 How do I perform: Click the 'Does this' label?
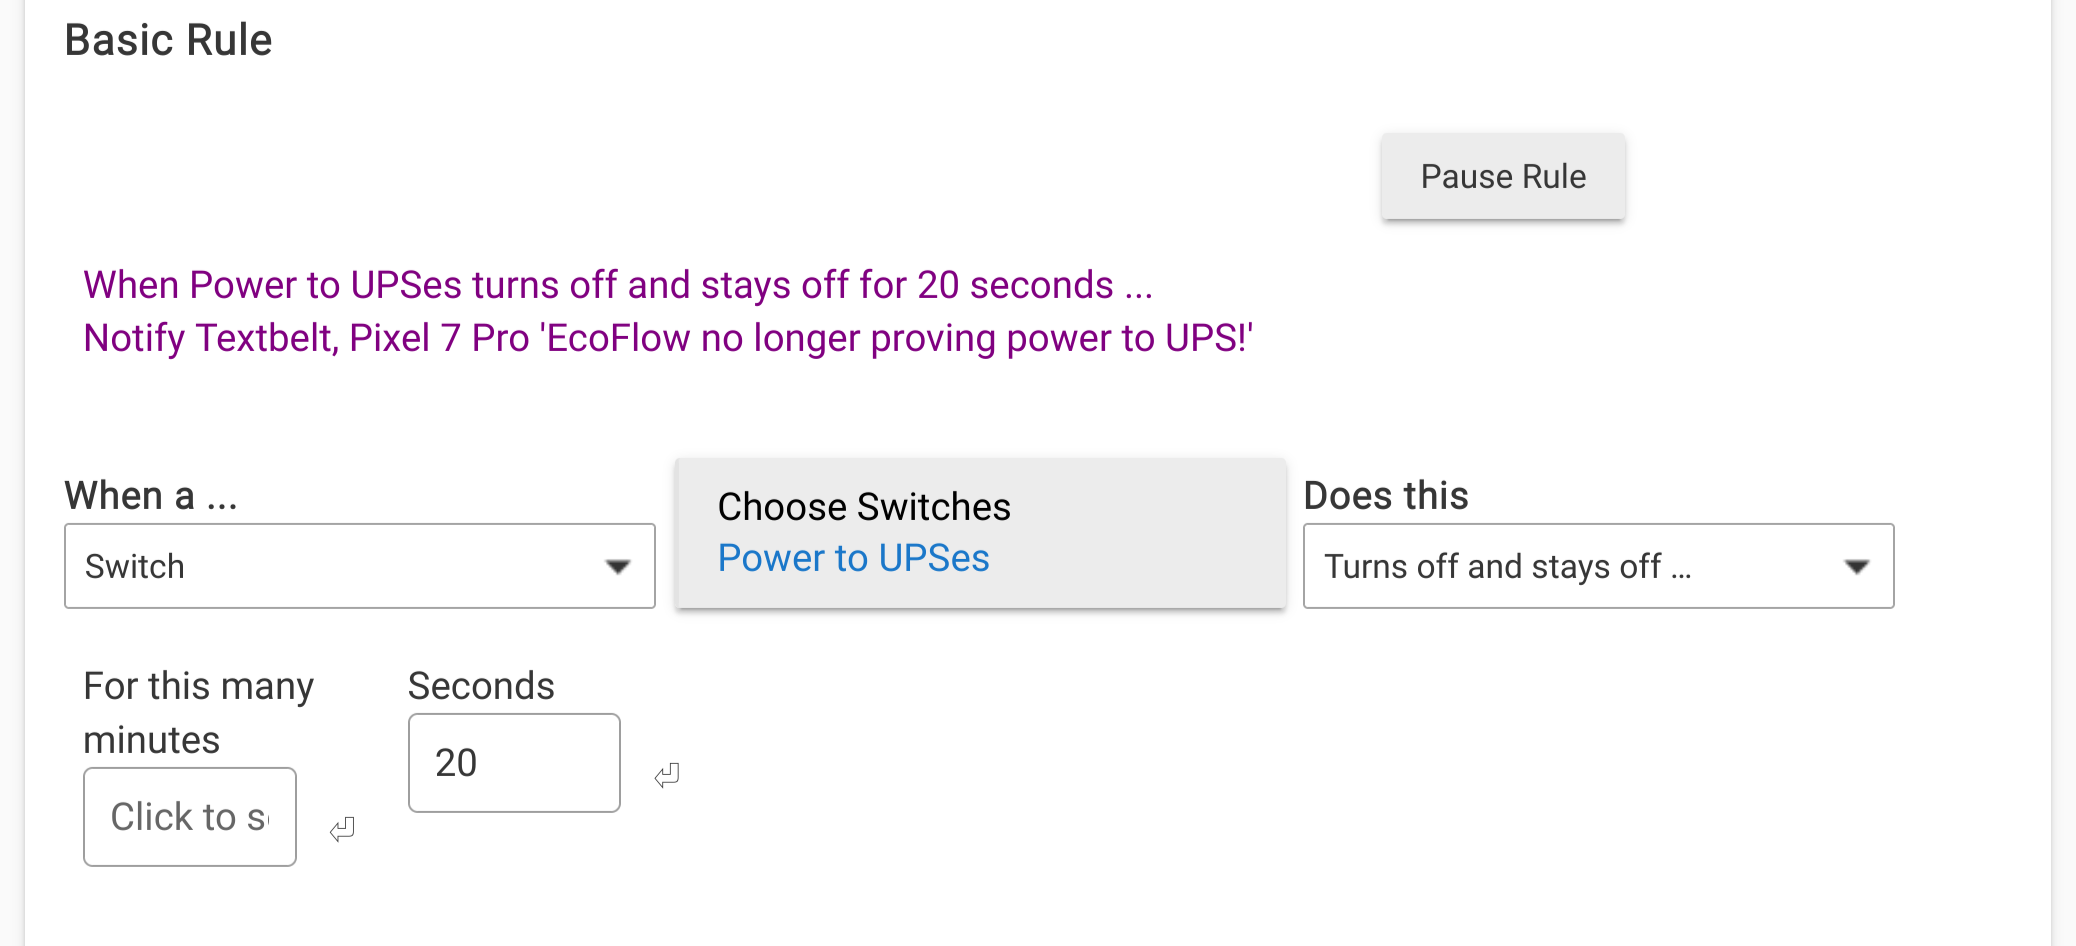(1386, 495)
